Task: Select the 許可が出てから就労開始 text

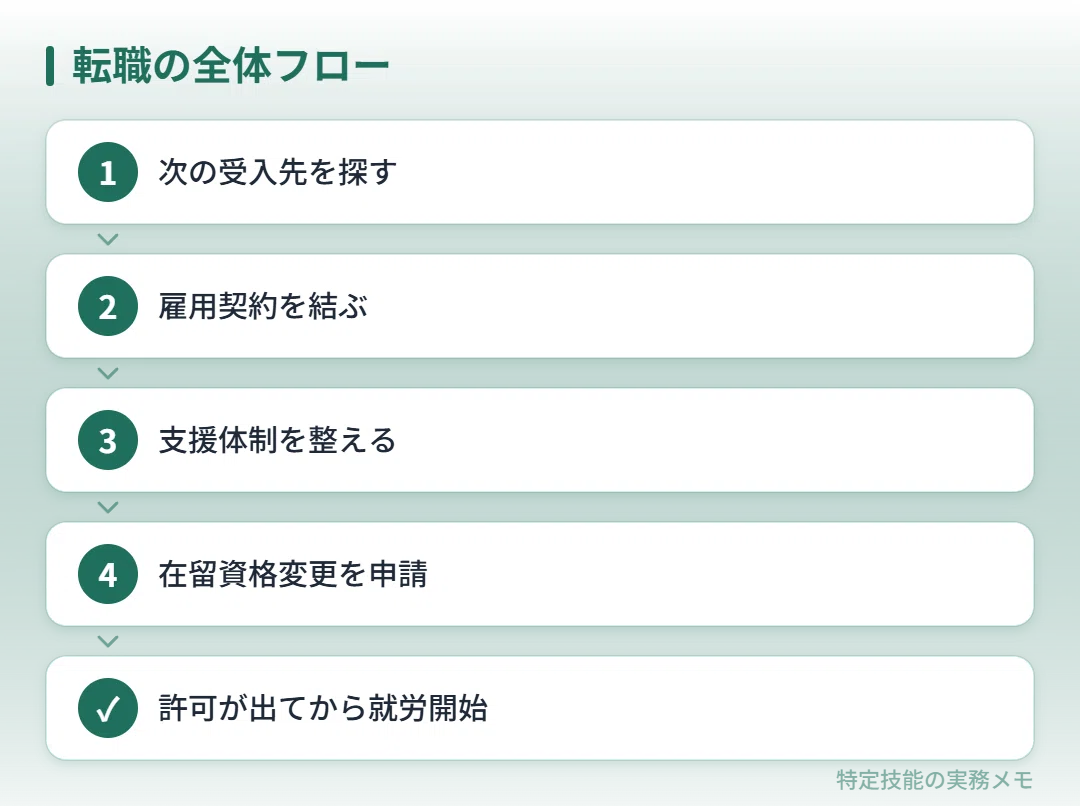Action: [x=323, y=708]
